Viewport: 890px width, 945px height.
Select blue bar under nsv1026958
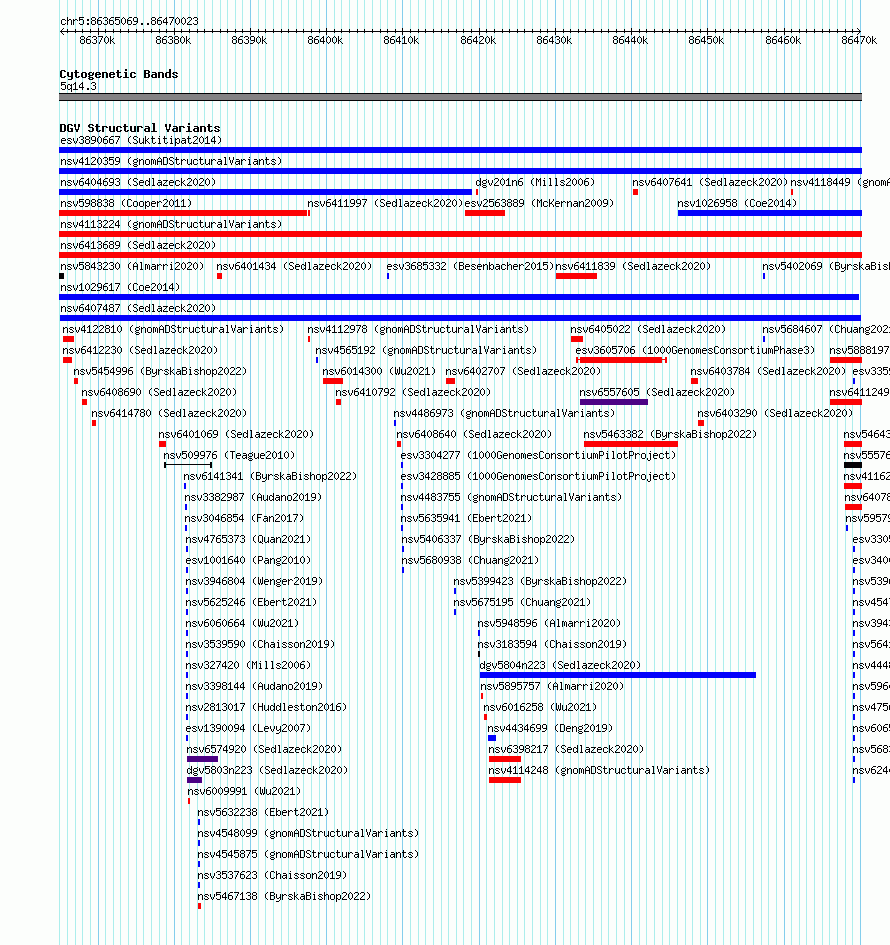[769, 213]
